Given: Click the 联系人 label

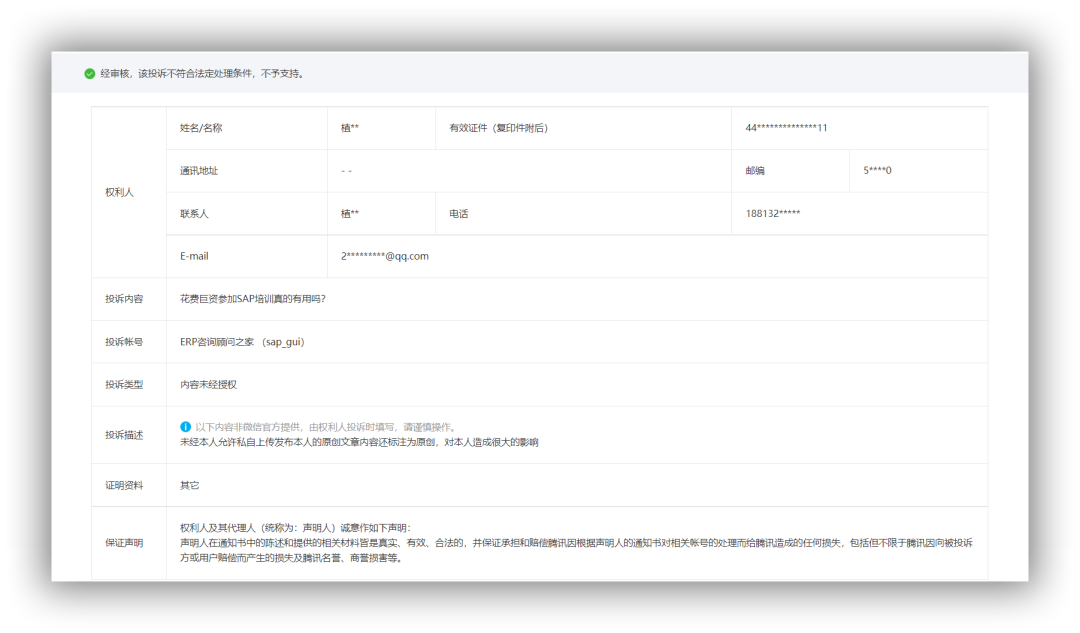Looking at the screenshot, I should click(194, 214).
